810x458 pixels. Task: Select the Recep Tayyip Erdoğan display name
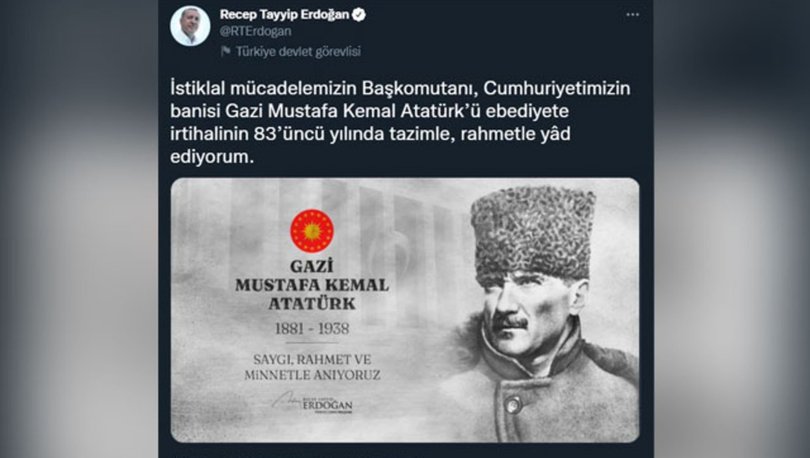[285, 14]
